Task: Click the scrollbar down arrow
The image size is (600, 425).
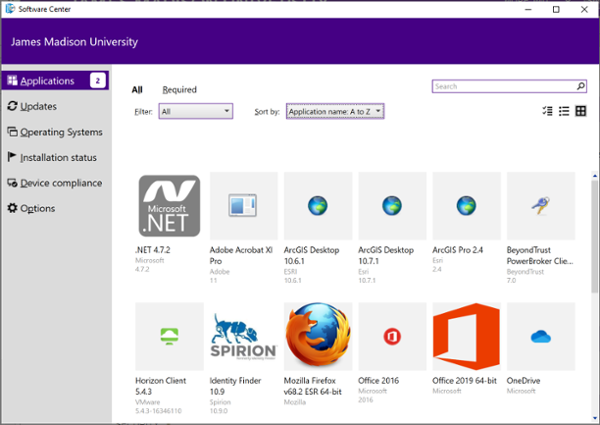Action: [595, 418]
